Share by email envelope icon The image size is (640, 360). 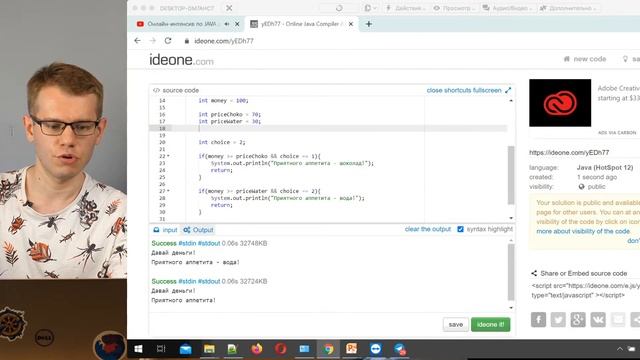pyautogui.click(x=618, y=320)
